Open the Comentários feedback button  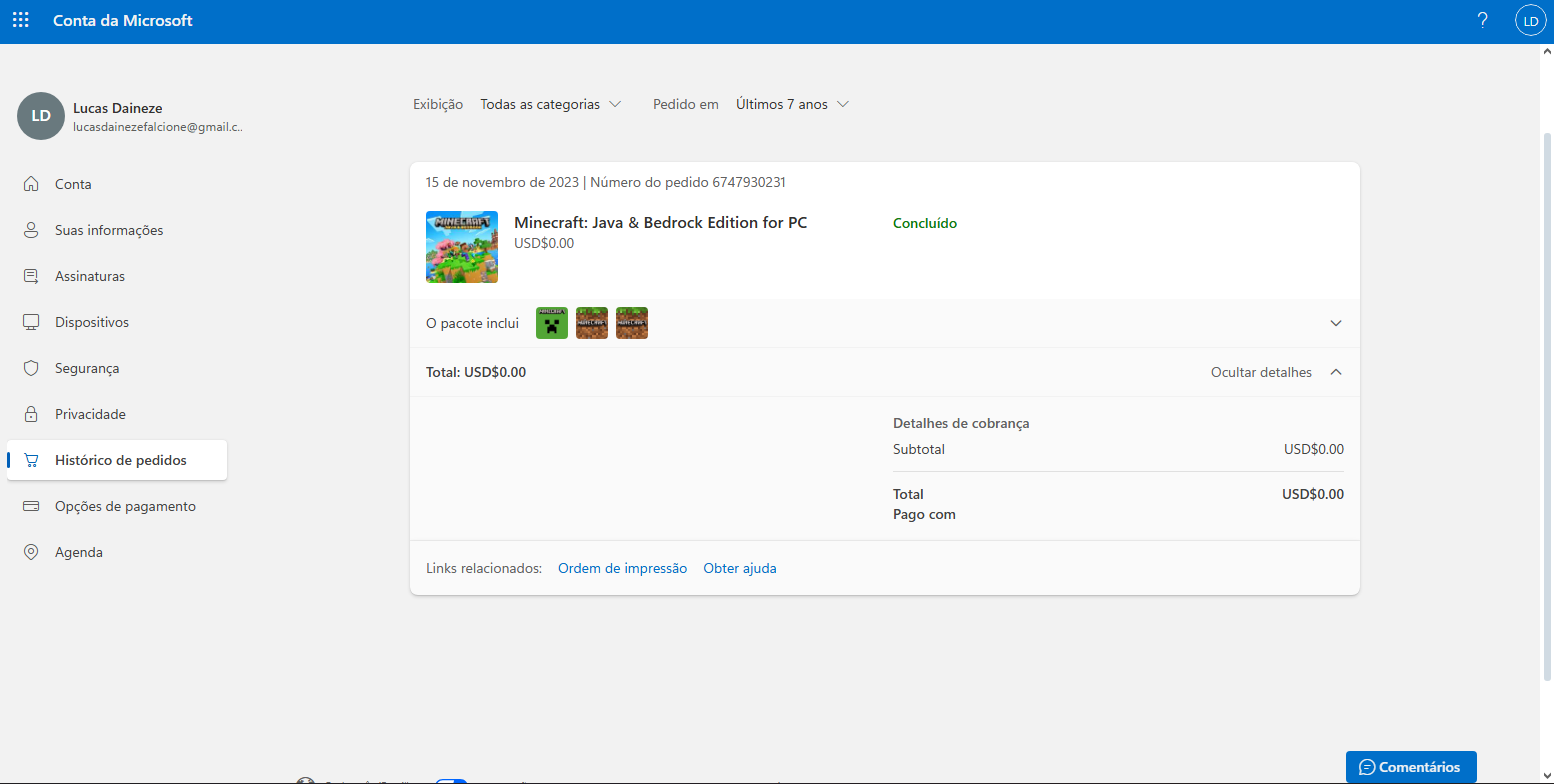(1411, 767)
